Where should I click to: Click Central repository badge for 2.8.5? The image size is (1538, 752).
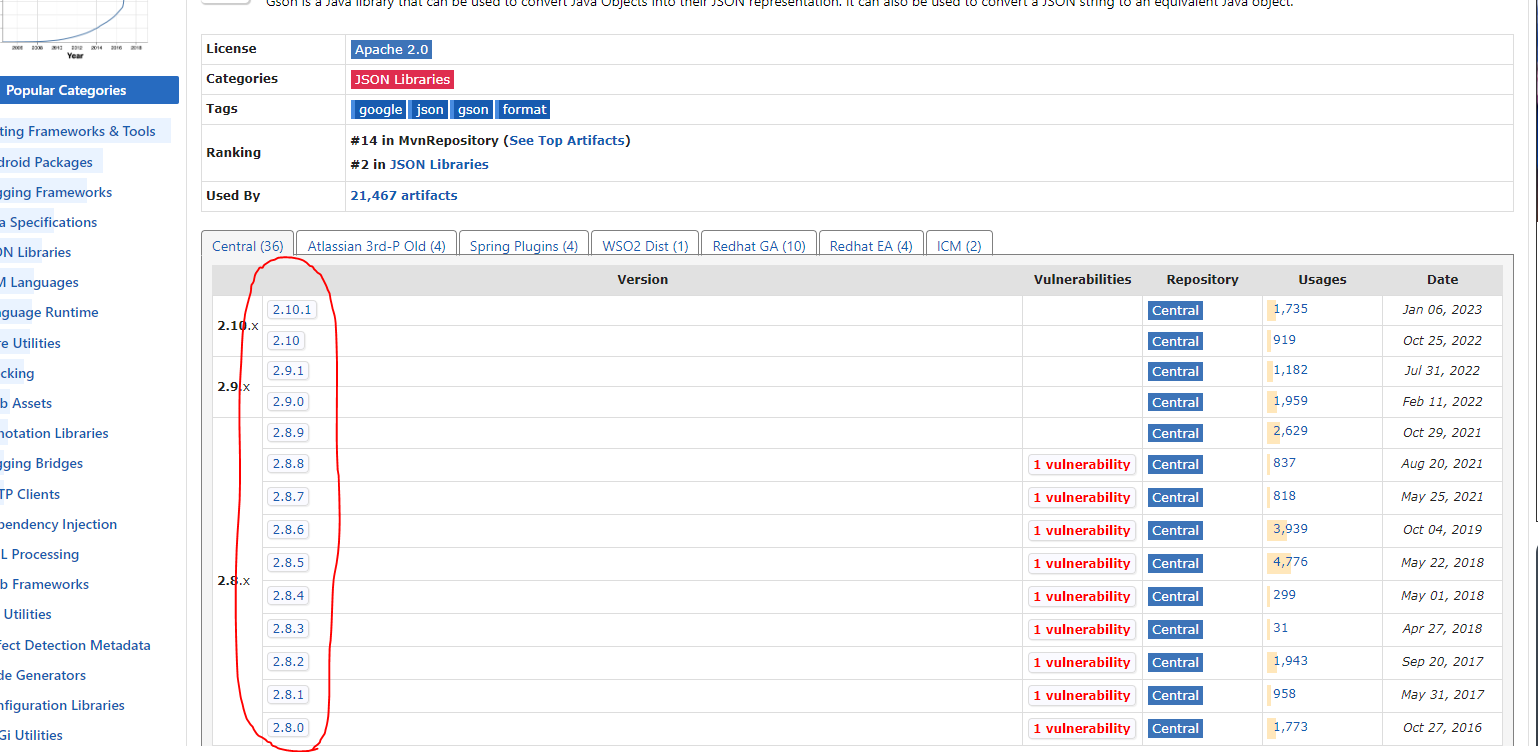coord(1175,563)
